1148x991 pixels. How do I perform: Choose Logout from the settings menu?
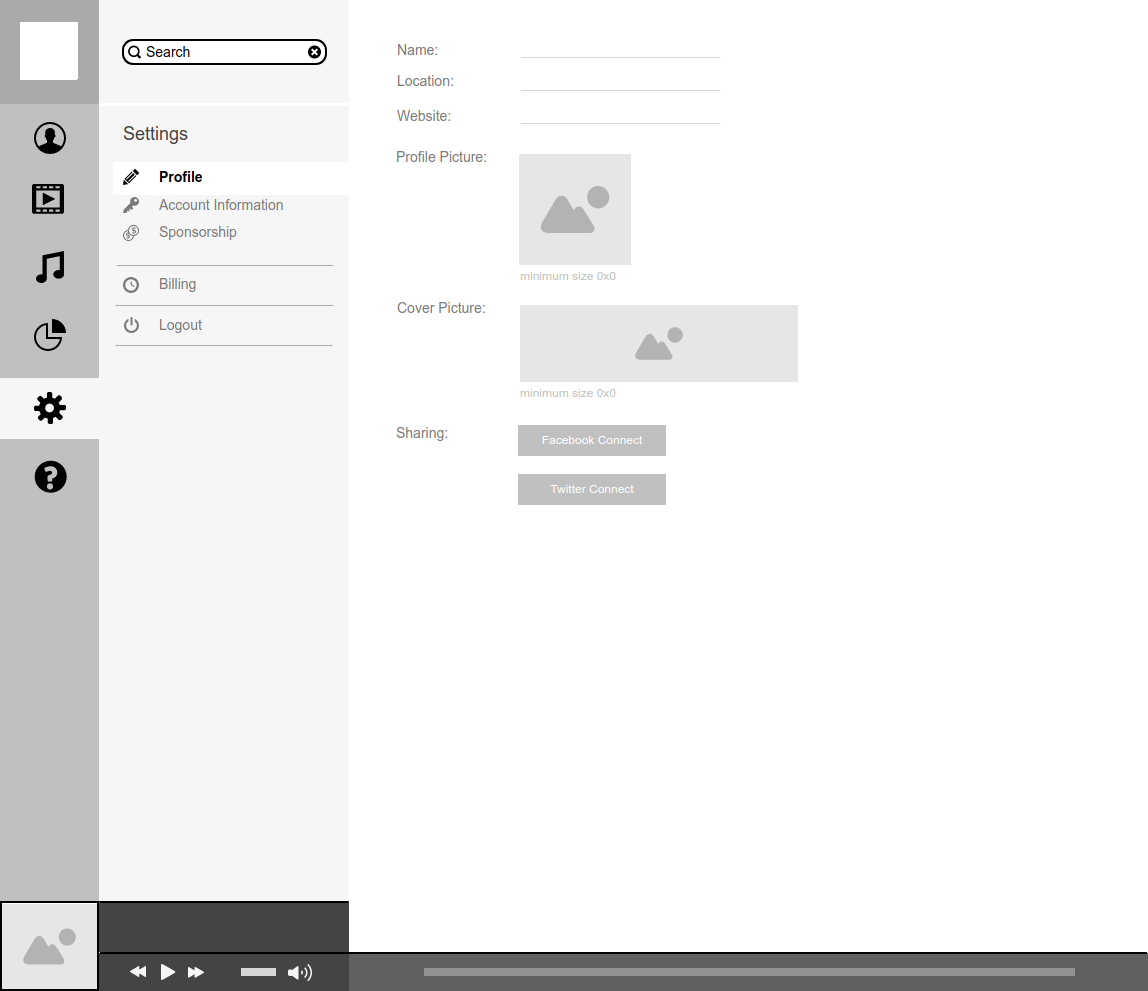pyautogui.click(x=180, y=325)
